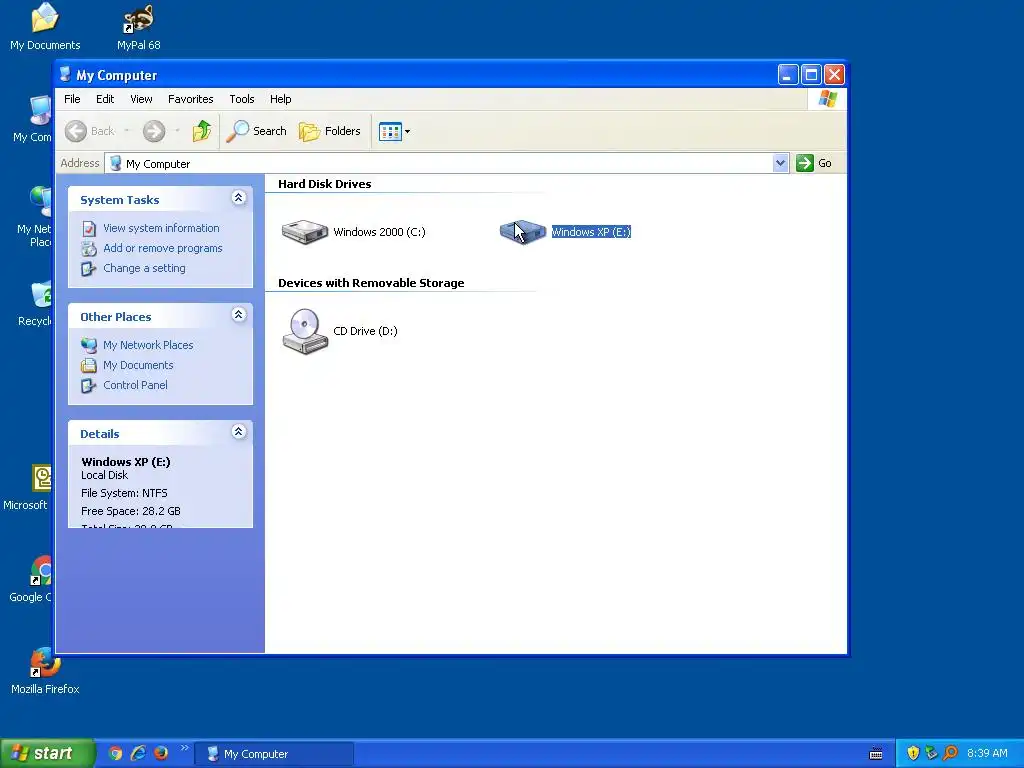Image resolution: width=1024 pixels, height=768 pixels.
Task: Click Add or remove programs link
Action: coord(163,248)
